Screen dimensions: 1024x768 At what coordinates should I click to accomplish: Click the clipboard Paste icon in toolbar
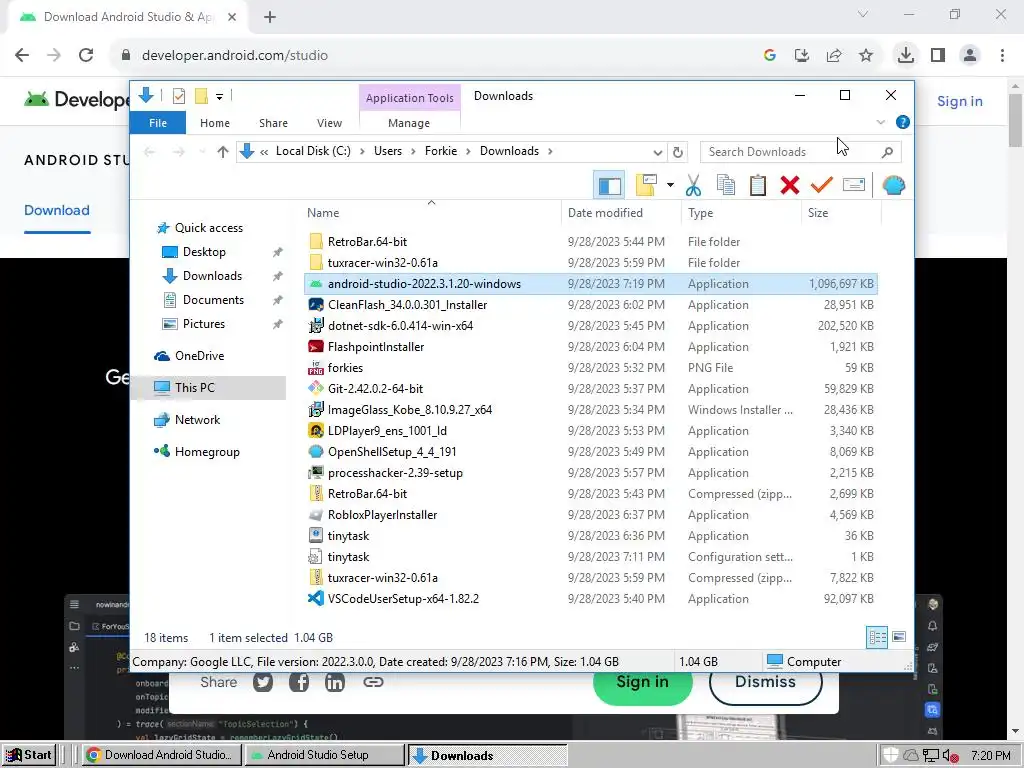758,185
